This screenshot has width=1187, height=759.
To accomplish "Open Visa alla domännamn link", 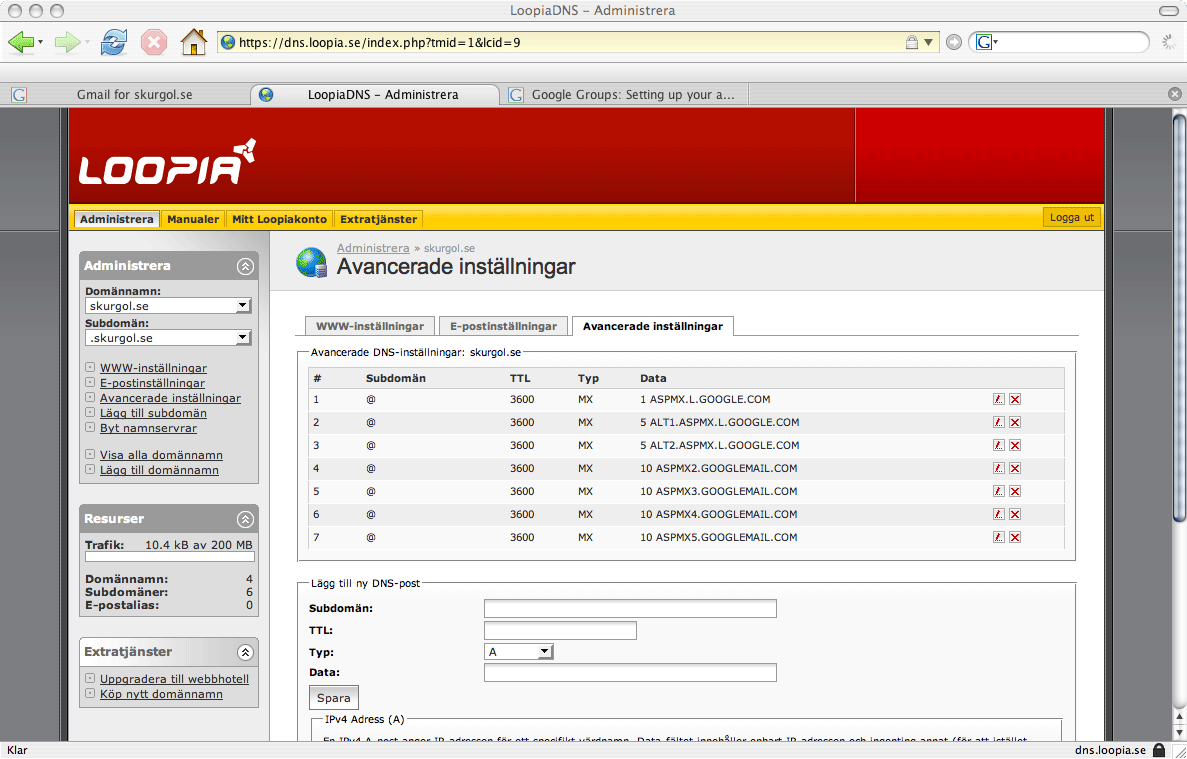I will [161, 455].
